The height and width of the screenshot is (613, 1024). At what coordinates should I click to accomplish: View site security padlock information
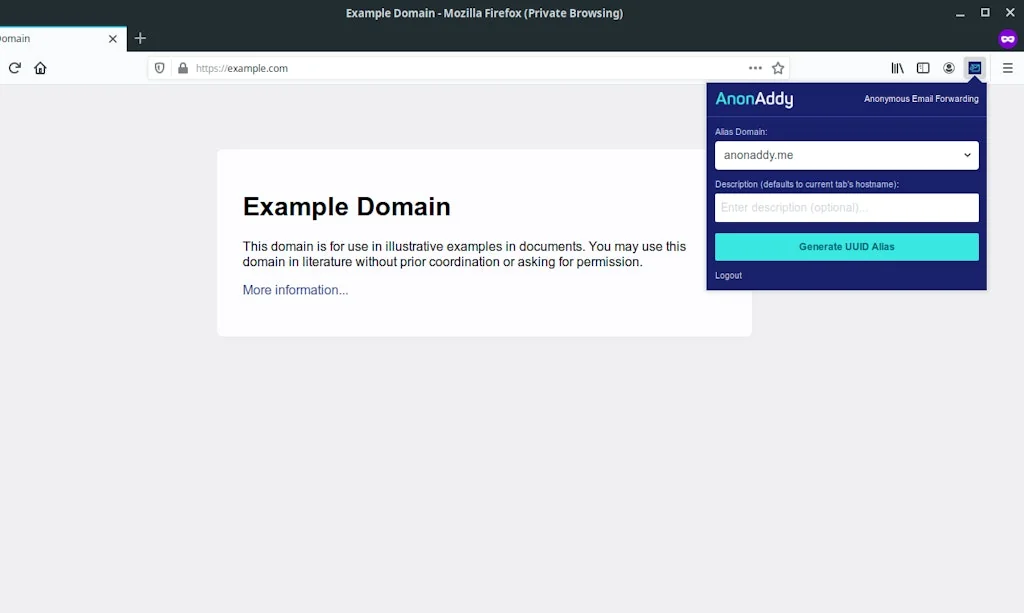coord(182,68)
